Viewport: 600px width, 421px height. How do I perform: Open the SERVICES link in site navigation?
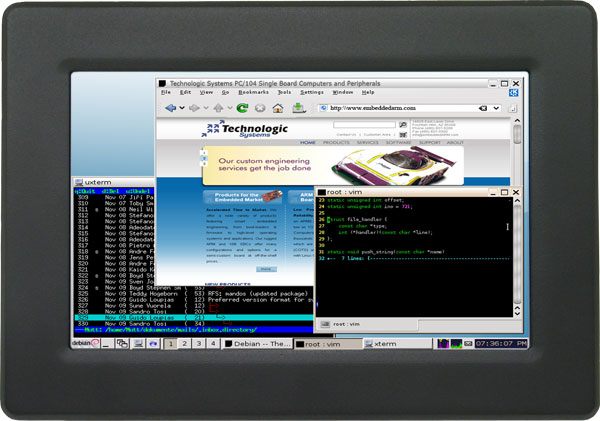coord(367,142)
